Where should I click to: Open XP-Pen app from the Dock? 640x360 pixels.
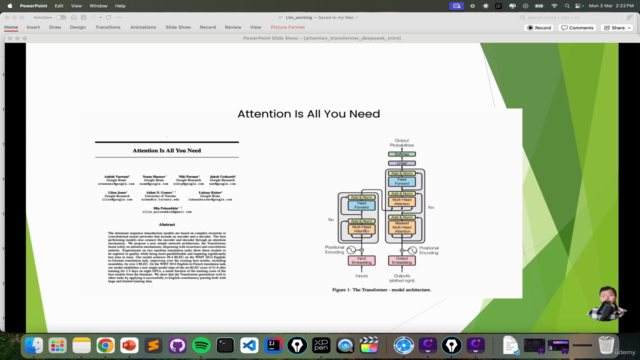click(x=321, y=345)
